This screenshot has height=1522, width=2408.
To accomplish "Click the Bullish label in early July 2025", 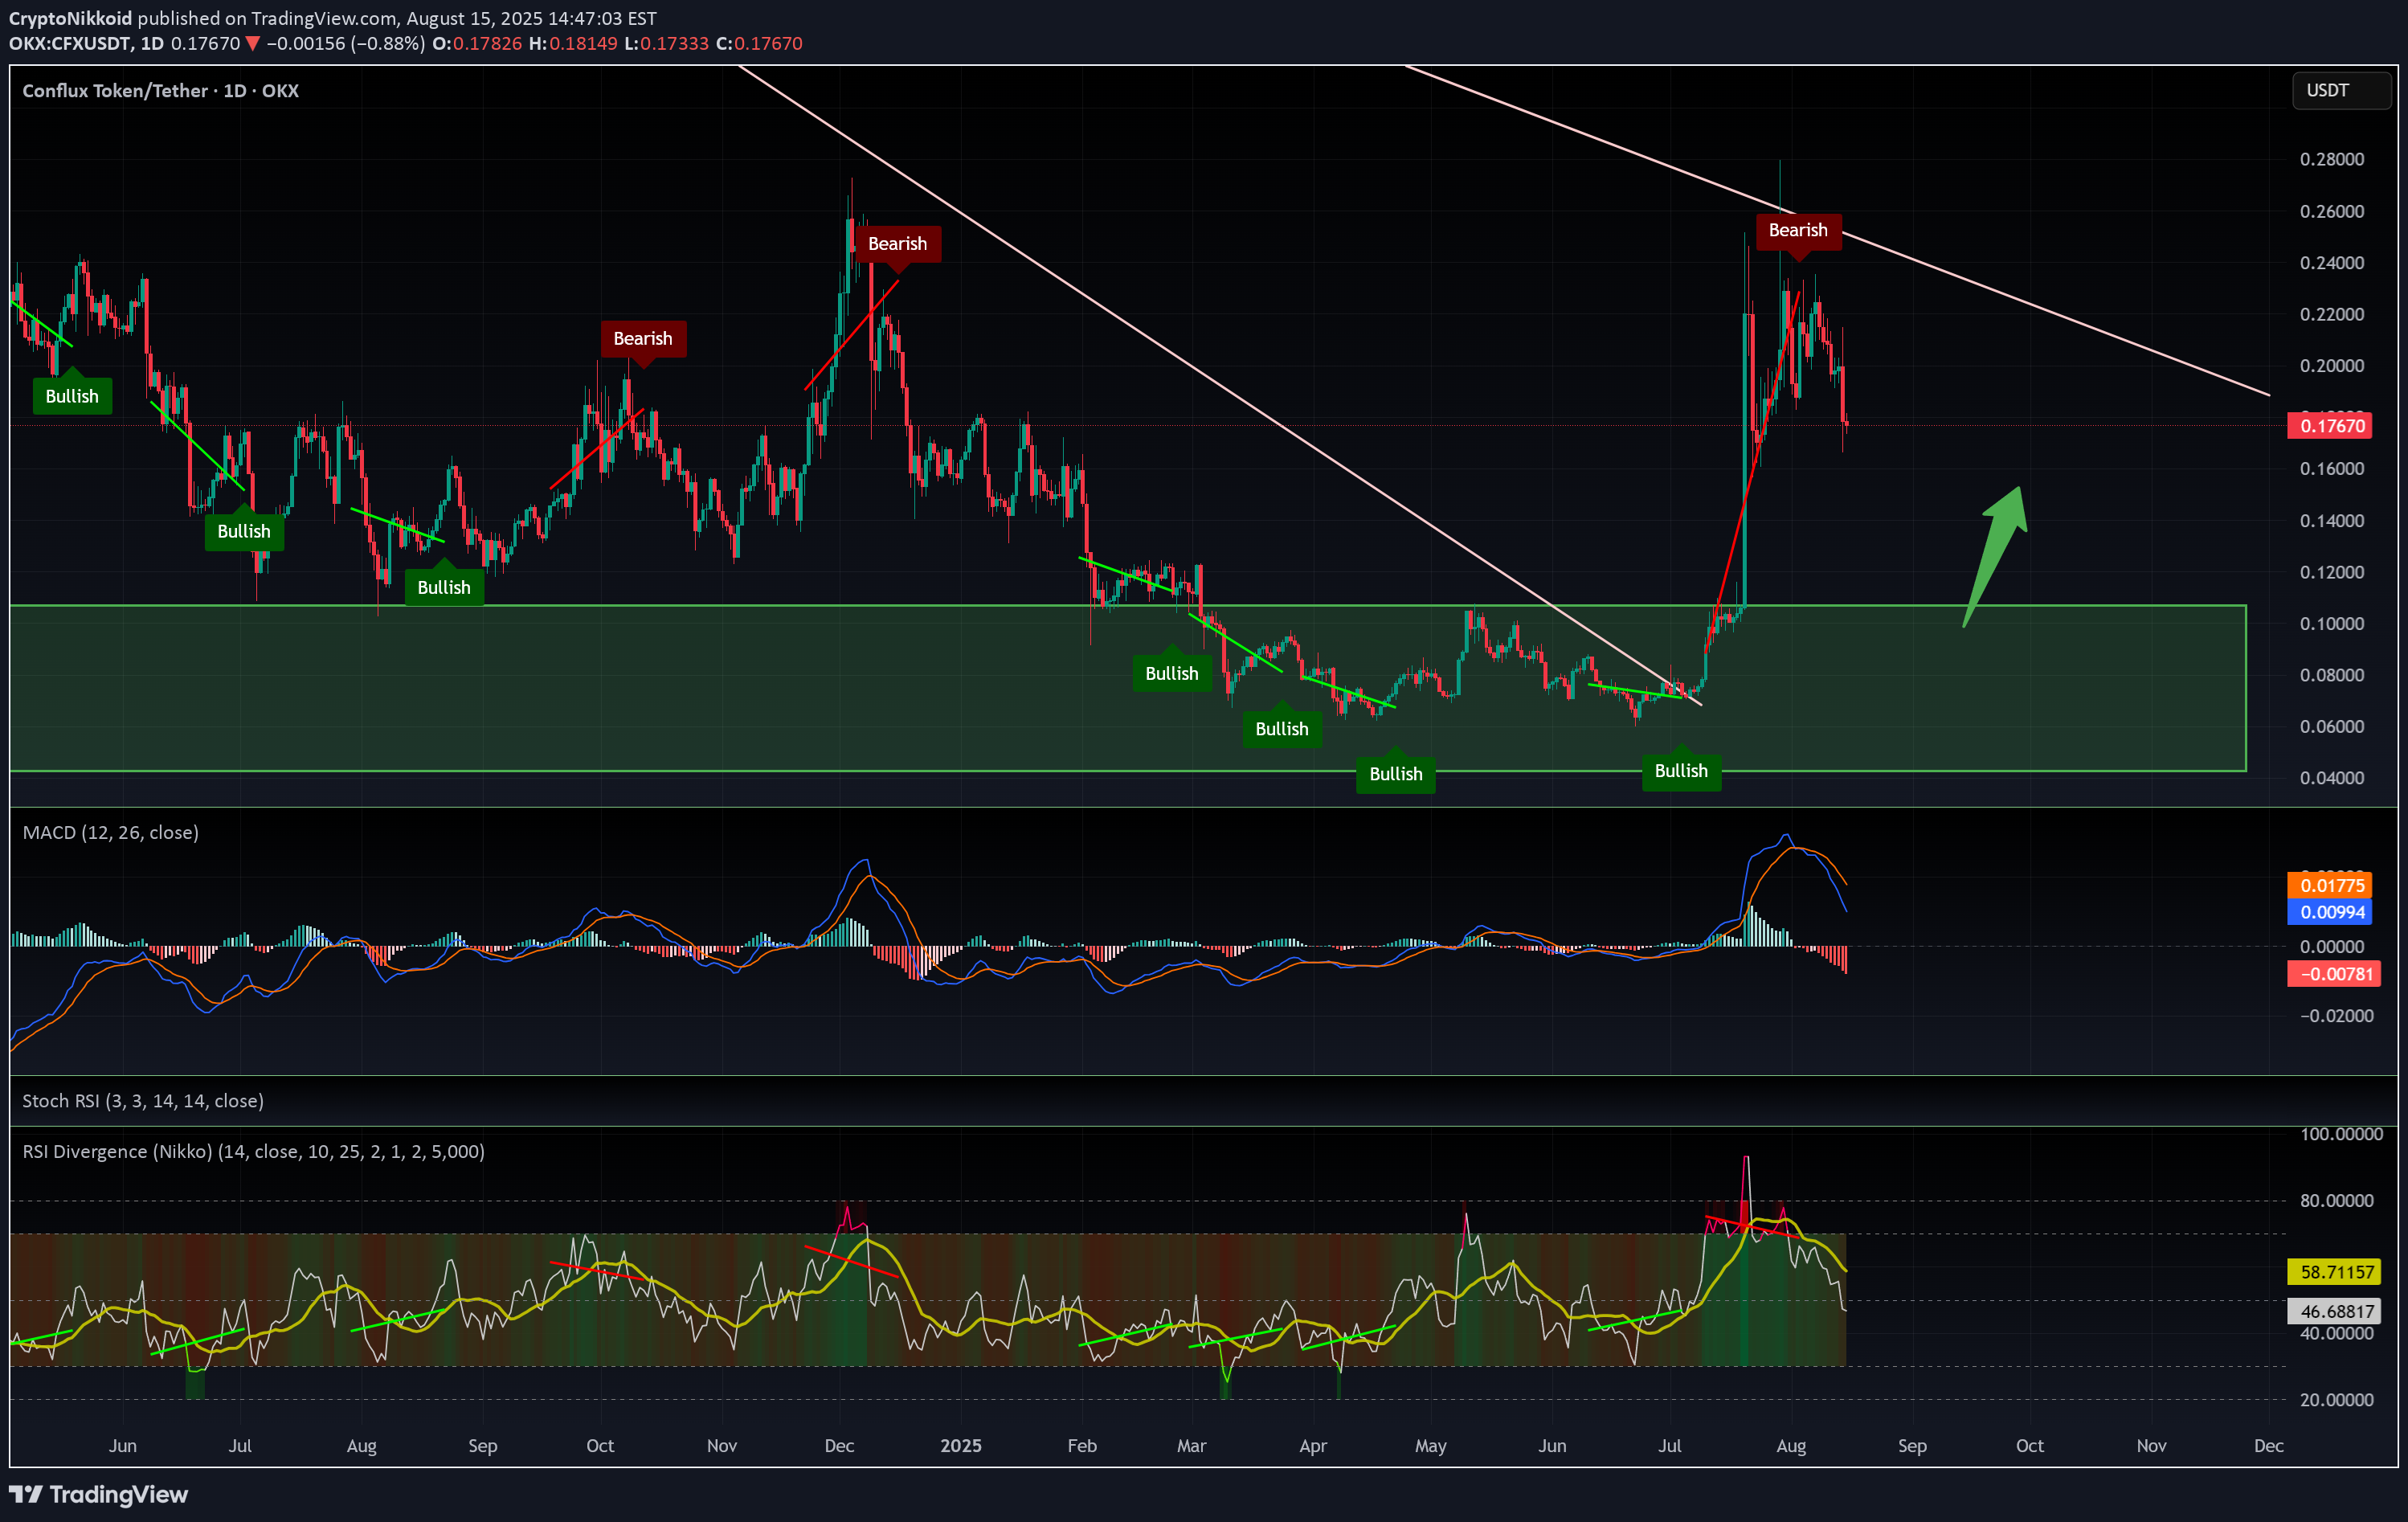I will click(1681, 771).
